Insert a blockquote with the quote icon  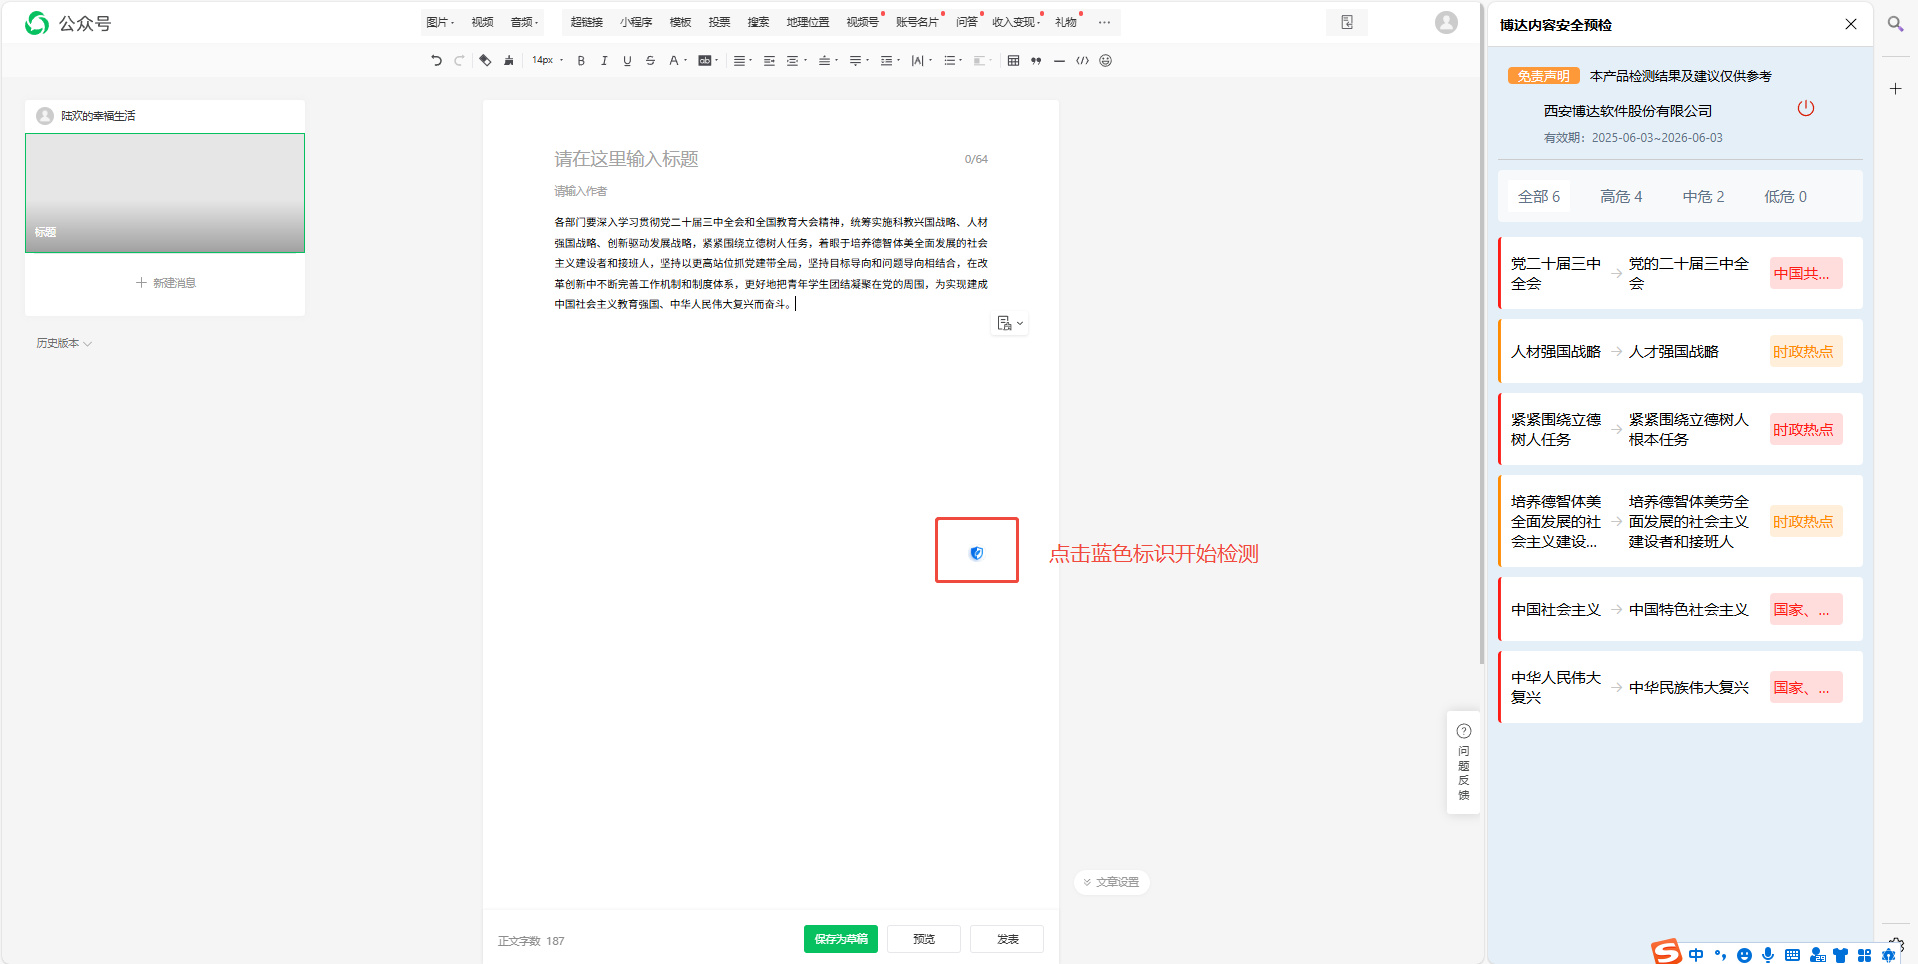1036,61
